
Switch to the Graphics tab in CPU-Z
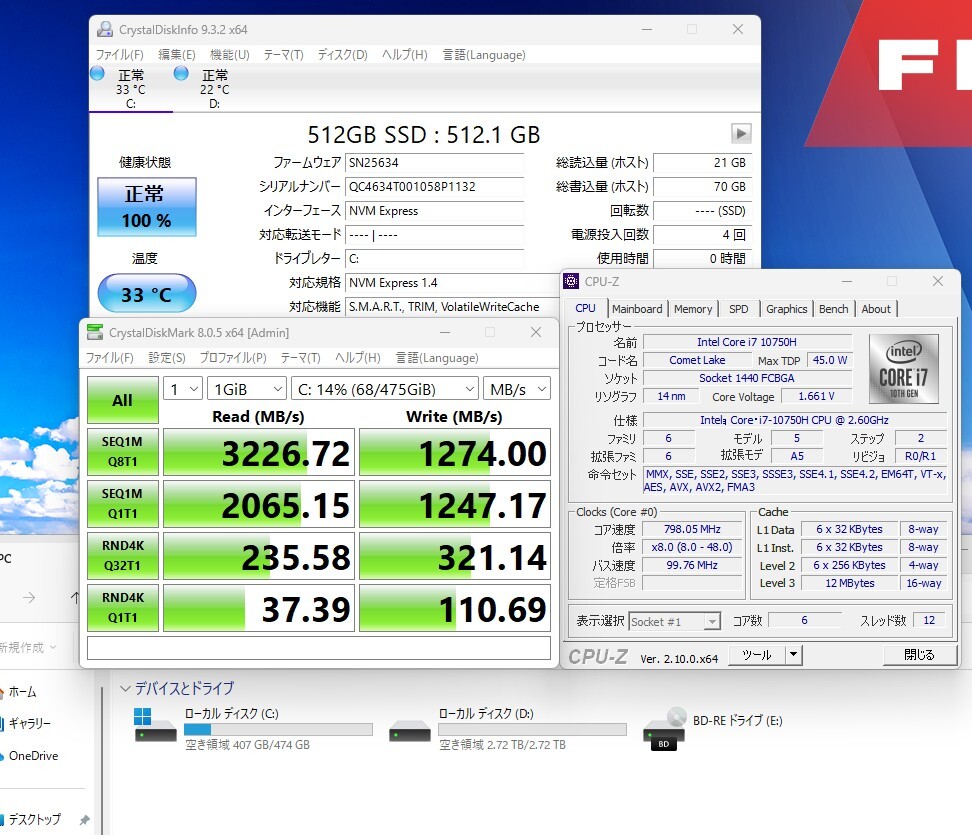click(x=786, y=309)
